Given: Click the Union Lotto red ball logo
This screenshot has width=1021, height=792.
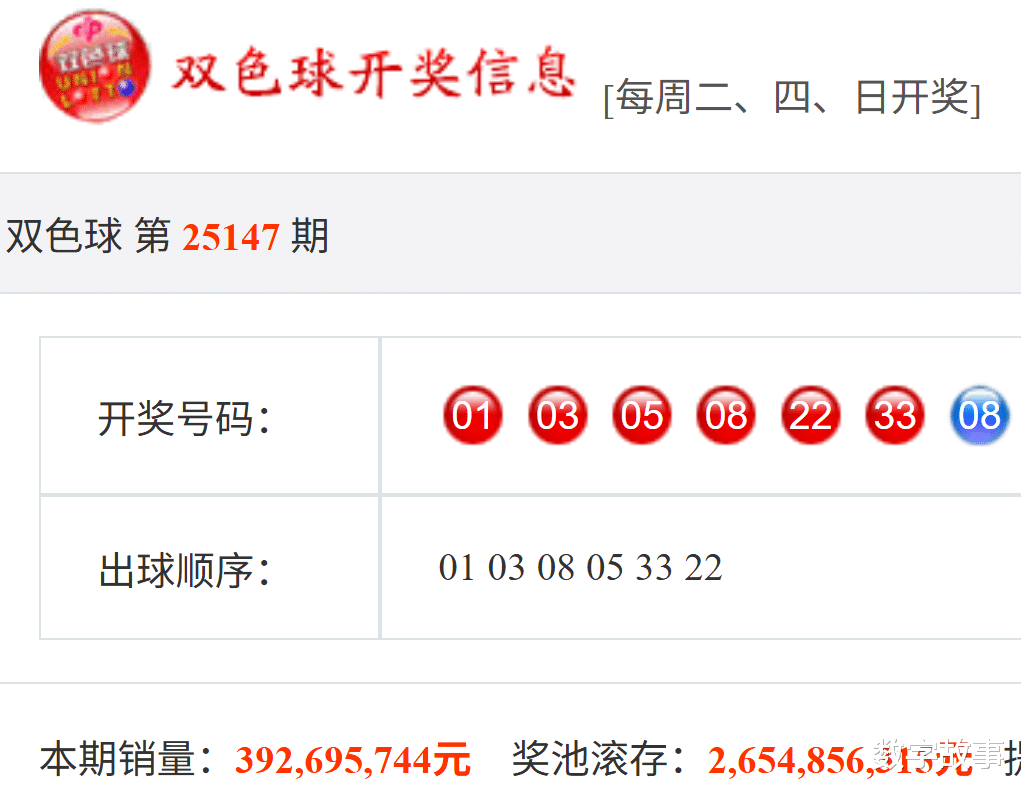Looking at the screenshot, I should pos(95,66).
